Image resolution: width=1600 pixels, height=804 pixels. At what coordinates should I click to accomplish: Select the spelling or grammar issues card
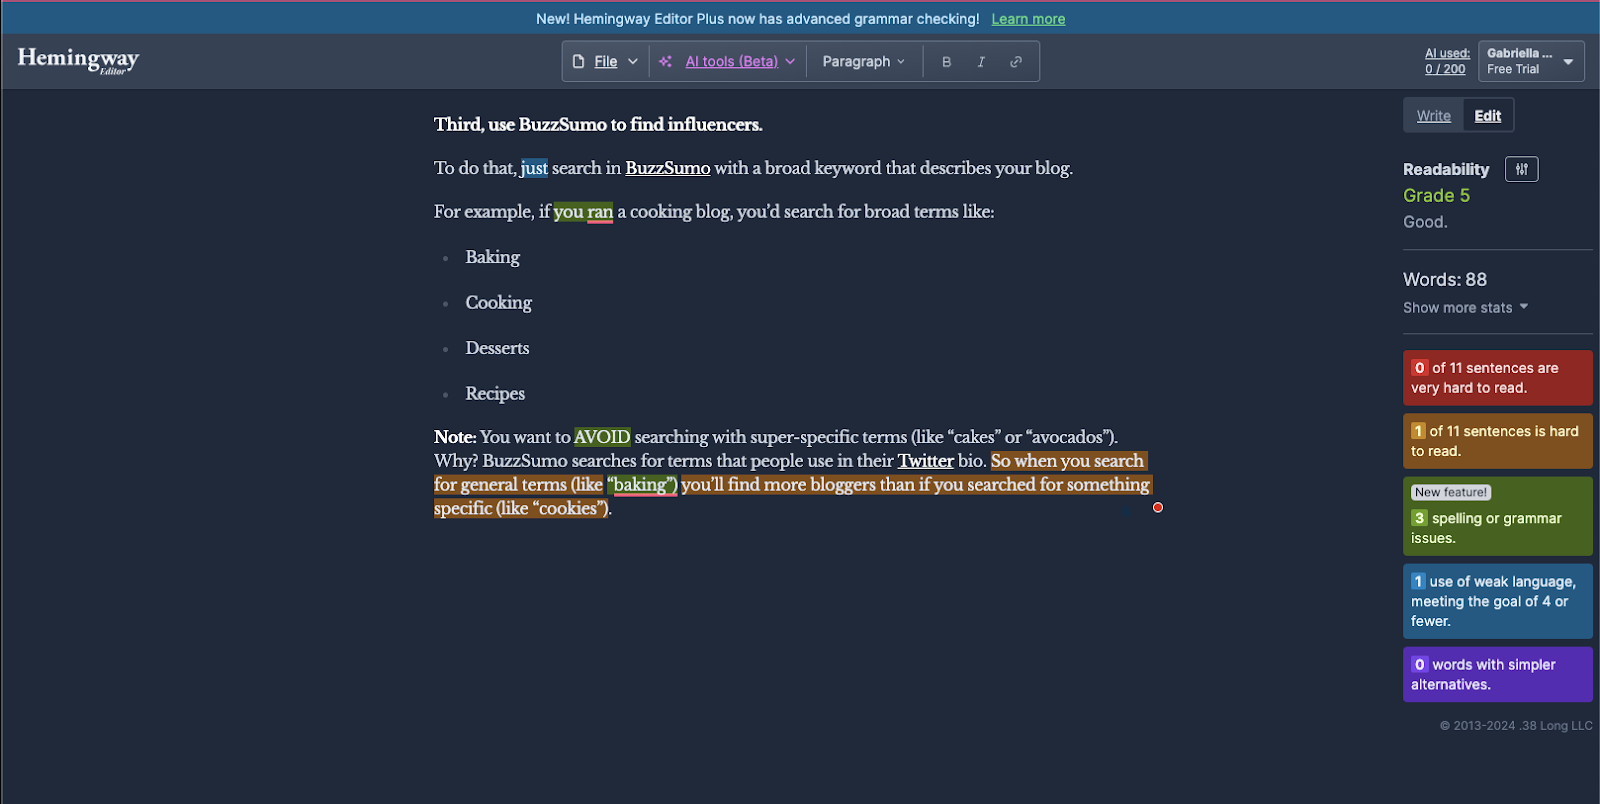[1497, 516]
